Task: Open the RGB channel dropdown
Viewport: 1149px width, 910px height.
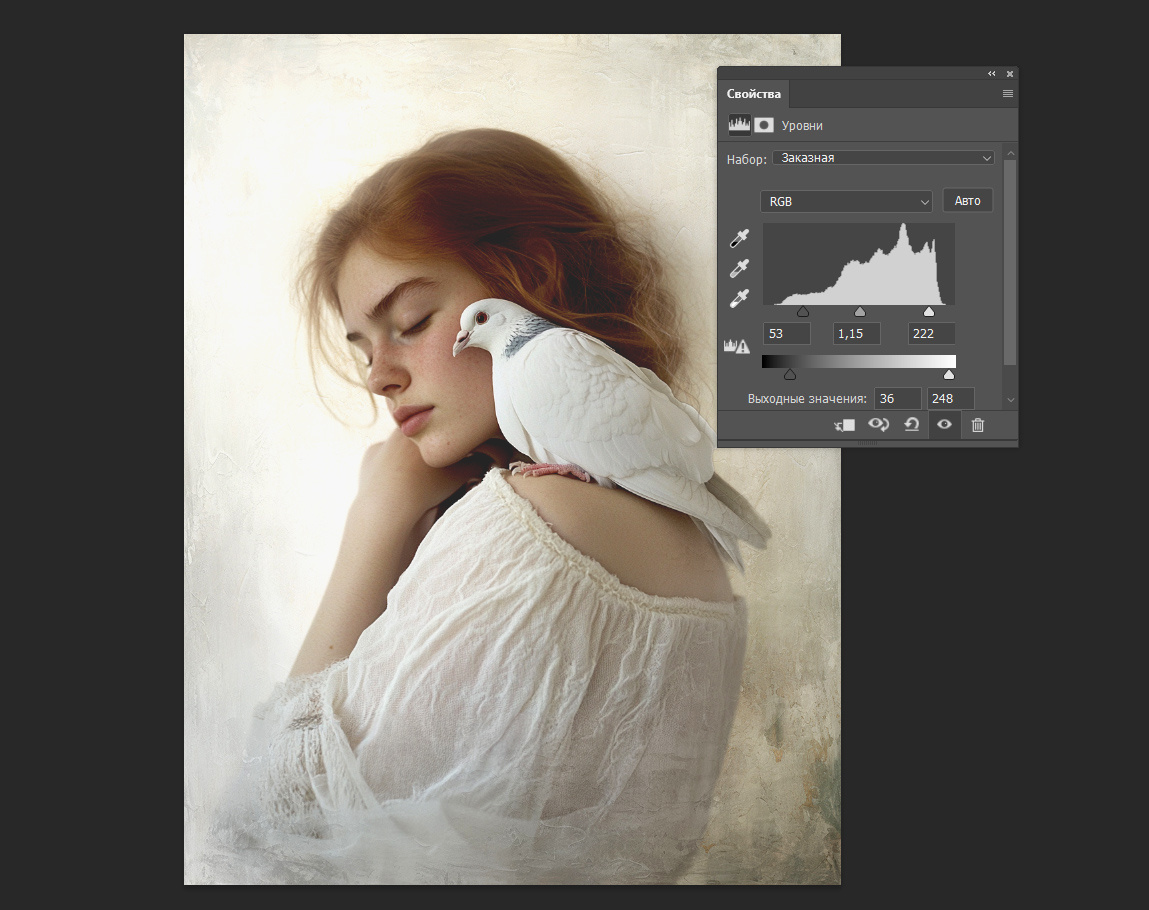Action: [x=846, y=201]
